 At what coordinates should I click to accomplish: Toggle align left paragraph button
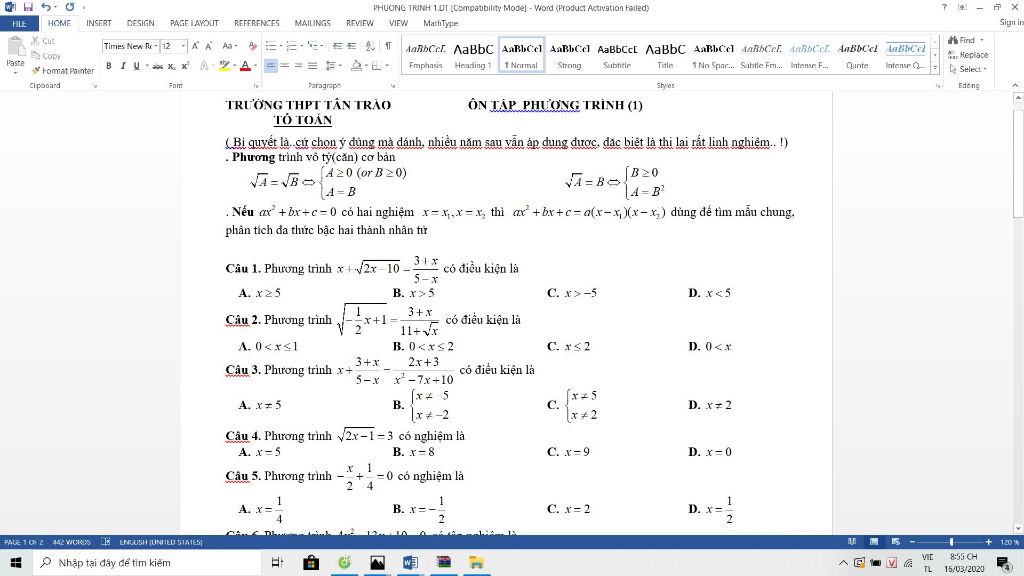coord(270,65)
